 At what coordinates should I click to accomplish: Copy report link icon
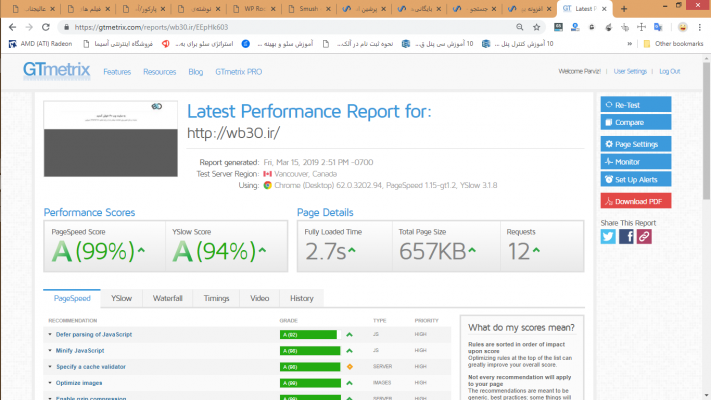pos(644,236)
